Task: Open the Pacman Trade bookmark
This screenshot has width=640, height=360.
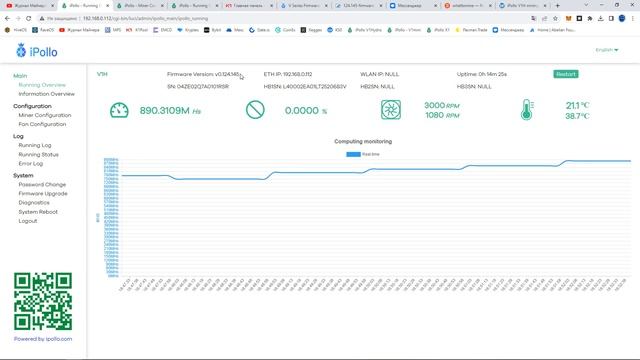Action: click(471, 30)
